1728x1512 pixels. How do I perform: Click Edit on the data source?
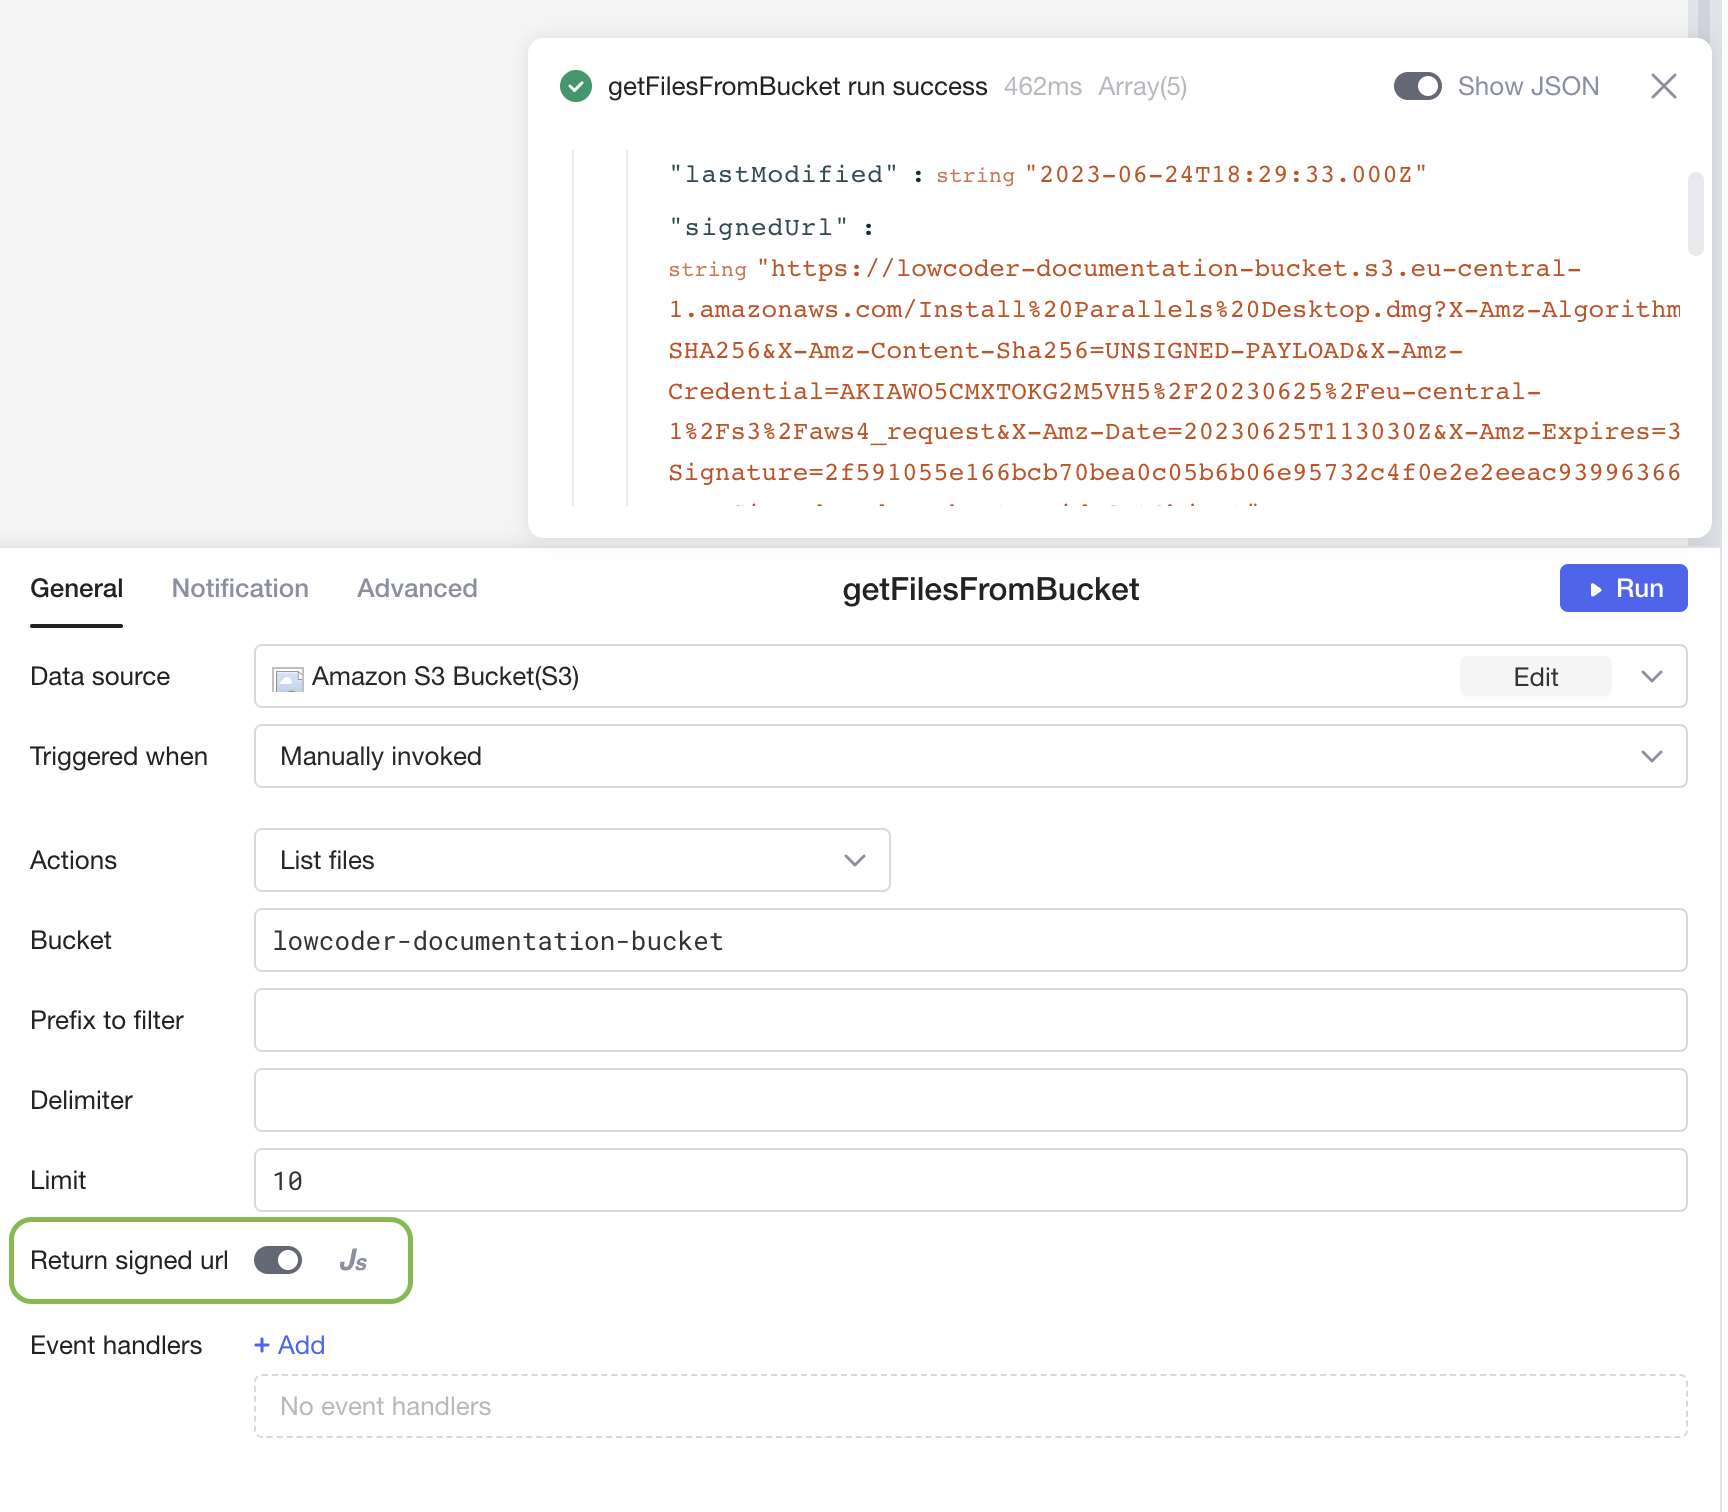coord(1535,677)
